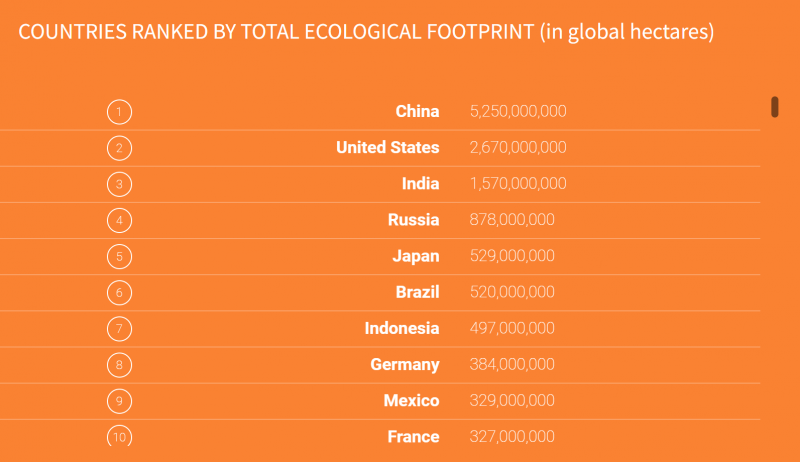Click the Countries Ranked by Ecological Footprint heading
Viewport: 800px width, 462px height.
tap(366, 32)
